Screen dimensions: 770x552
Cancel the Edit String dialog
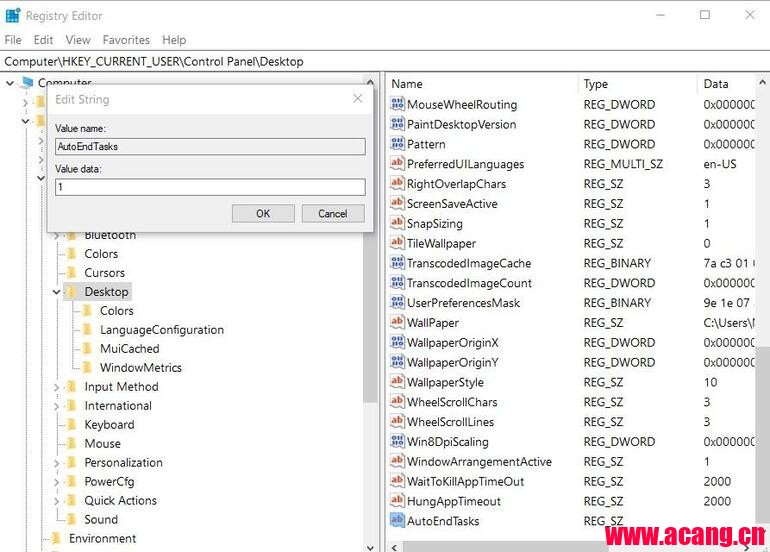tap(332, 214)
